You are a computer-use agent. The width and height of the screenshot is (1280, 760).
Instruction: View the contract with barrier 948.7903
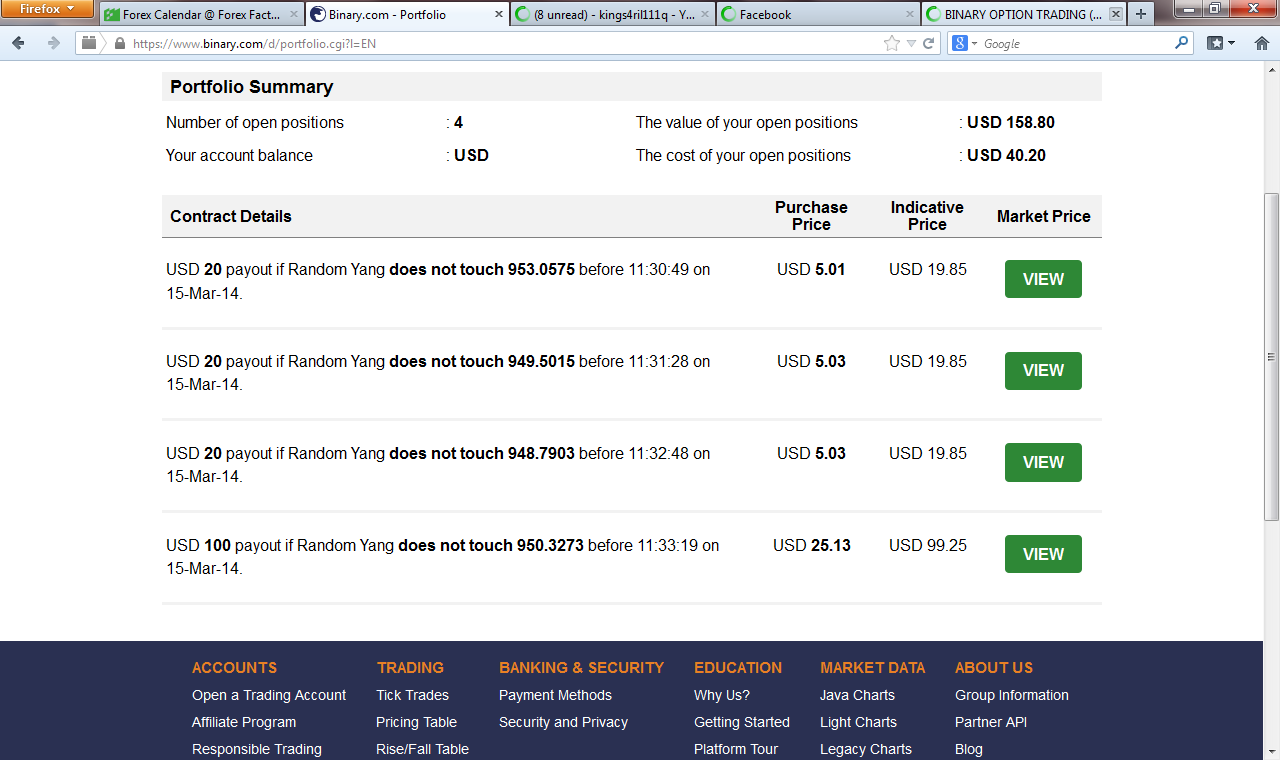tap(1043, 463)
